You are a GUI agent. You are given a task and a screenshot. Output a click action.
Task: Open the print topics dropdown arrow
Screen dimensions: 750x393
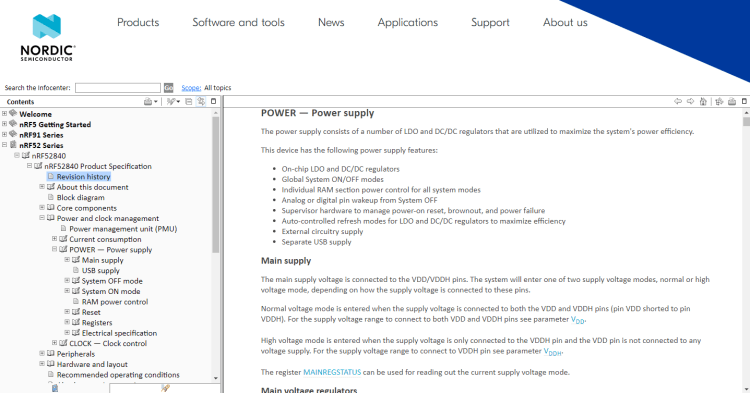155,101
